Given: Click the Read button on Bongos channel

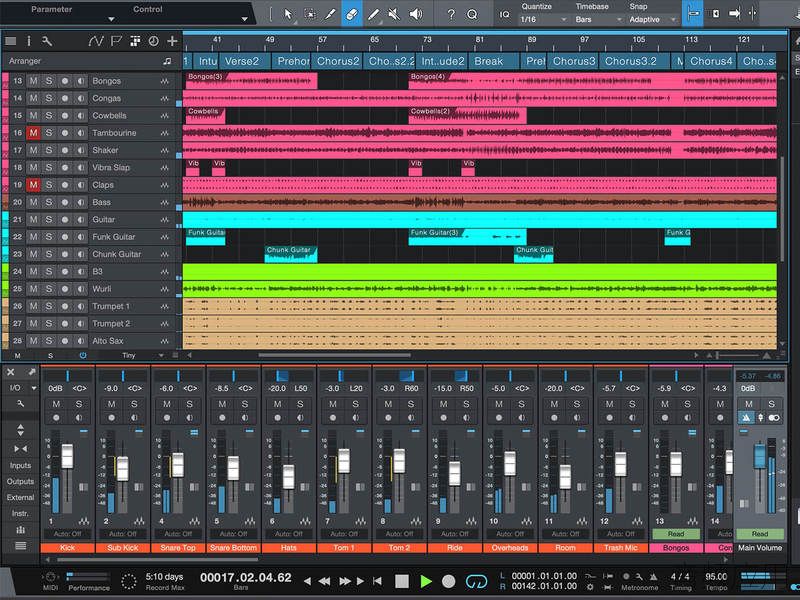Looking at the screenshot, I should tap(676, 534).
